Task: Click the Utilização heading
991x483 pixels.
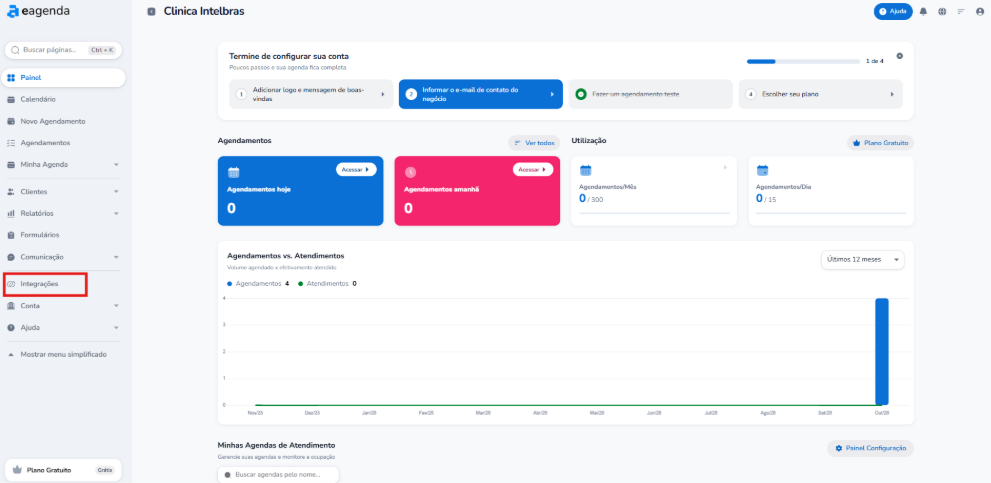Action: pyautogui.click(x=589, y=140)
